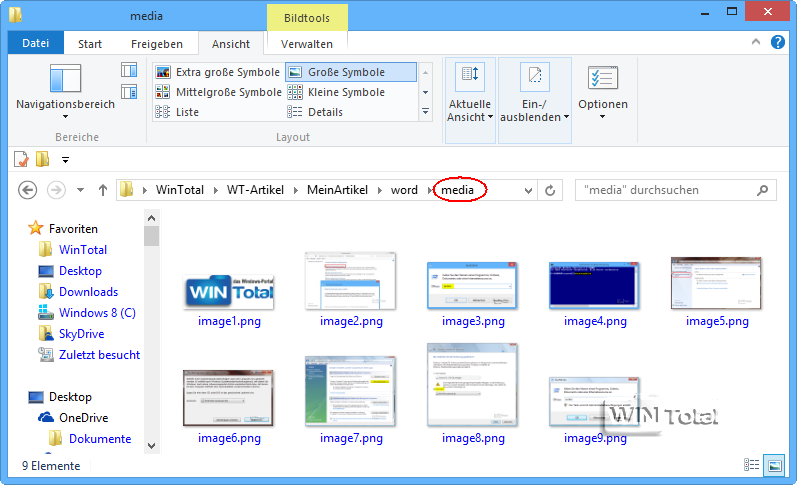Open previous locations address dropdown

tap(528, 191)
